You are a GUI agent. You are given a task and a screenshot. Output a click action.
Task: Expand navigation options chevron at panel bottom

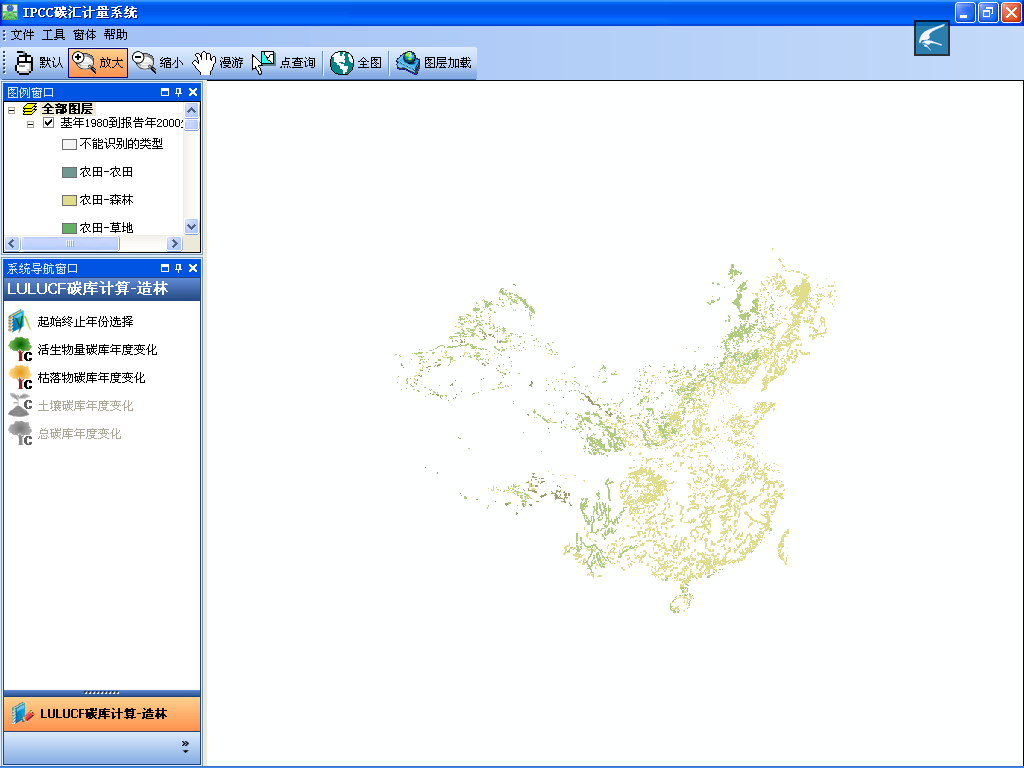tap(185, 746)
